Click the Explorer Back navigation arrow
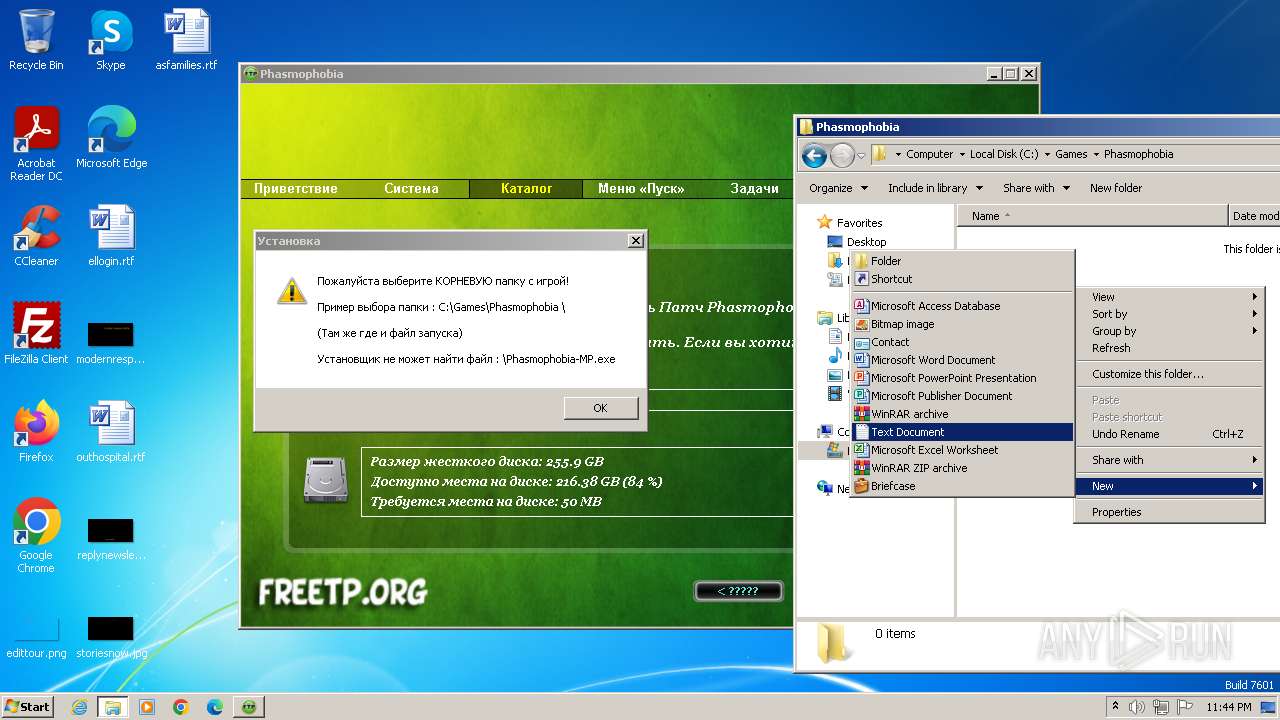Image resolution: width=1280 pixels, height=720 pixels. [814, 155]
